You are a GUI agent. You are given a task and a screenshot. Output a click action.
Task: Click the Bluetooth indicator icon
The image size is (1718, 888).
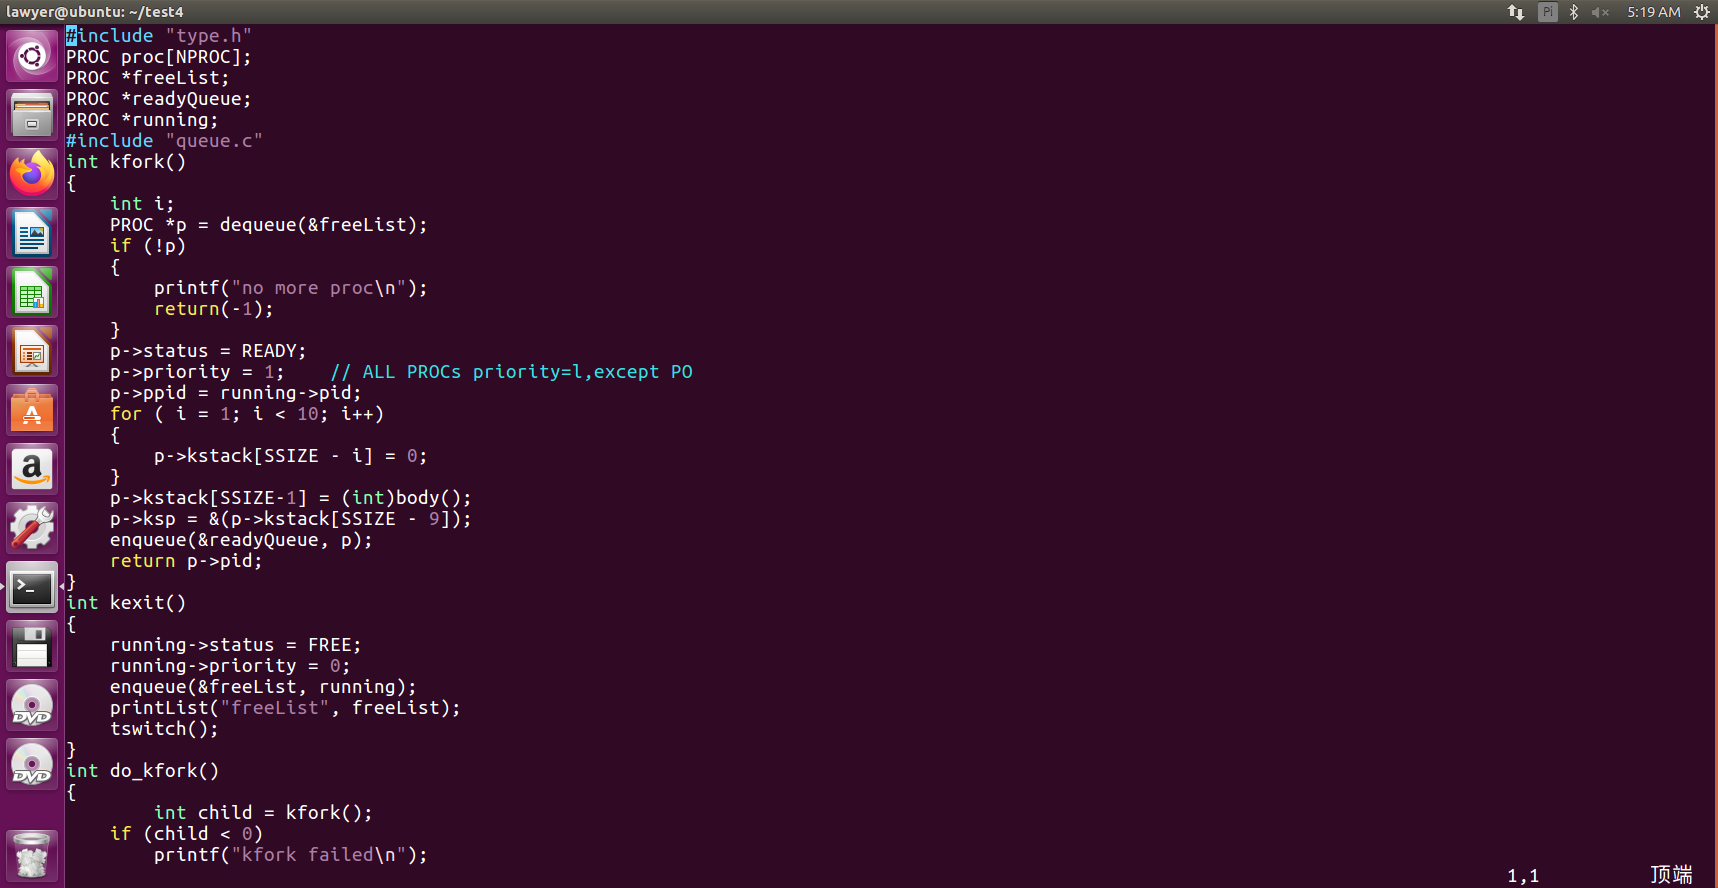tap(1574, 12)
